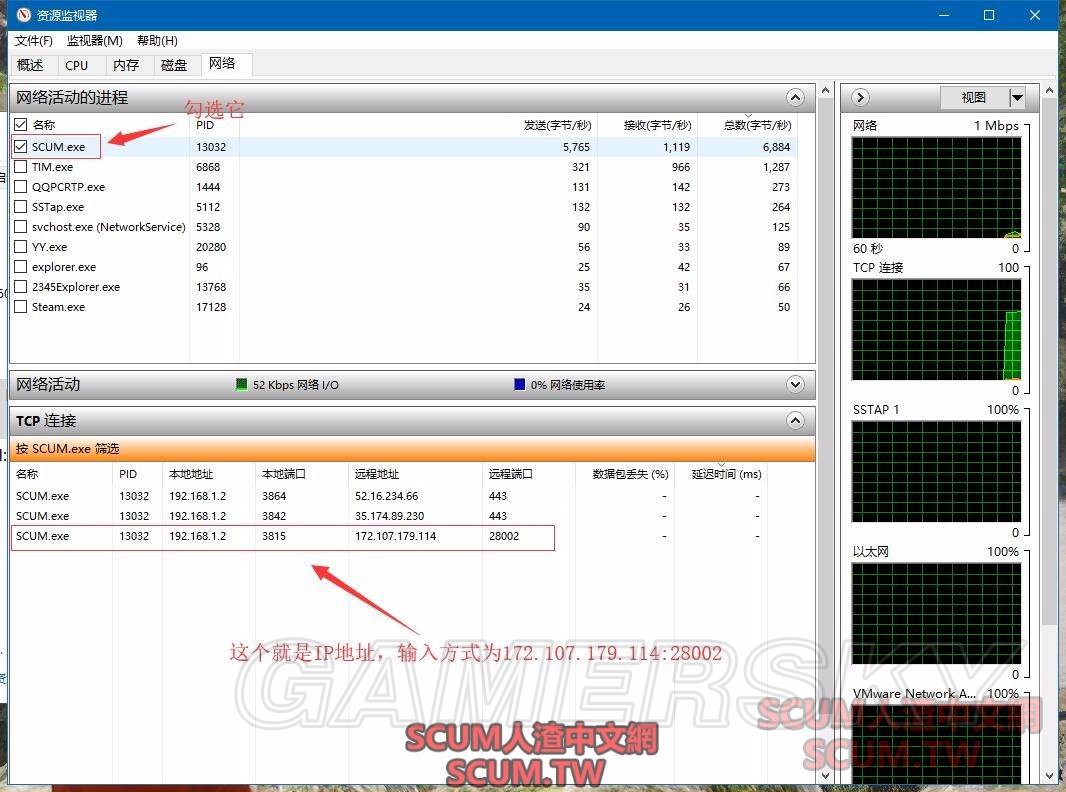Toggle the select-all 名称 checkbox

pyautogui.click(x=20, y=124)
